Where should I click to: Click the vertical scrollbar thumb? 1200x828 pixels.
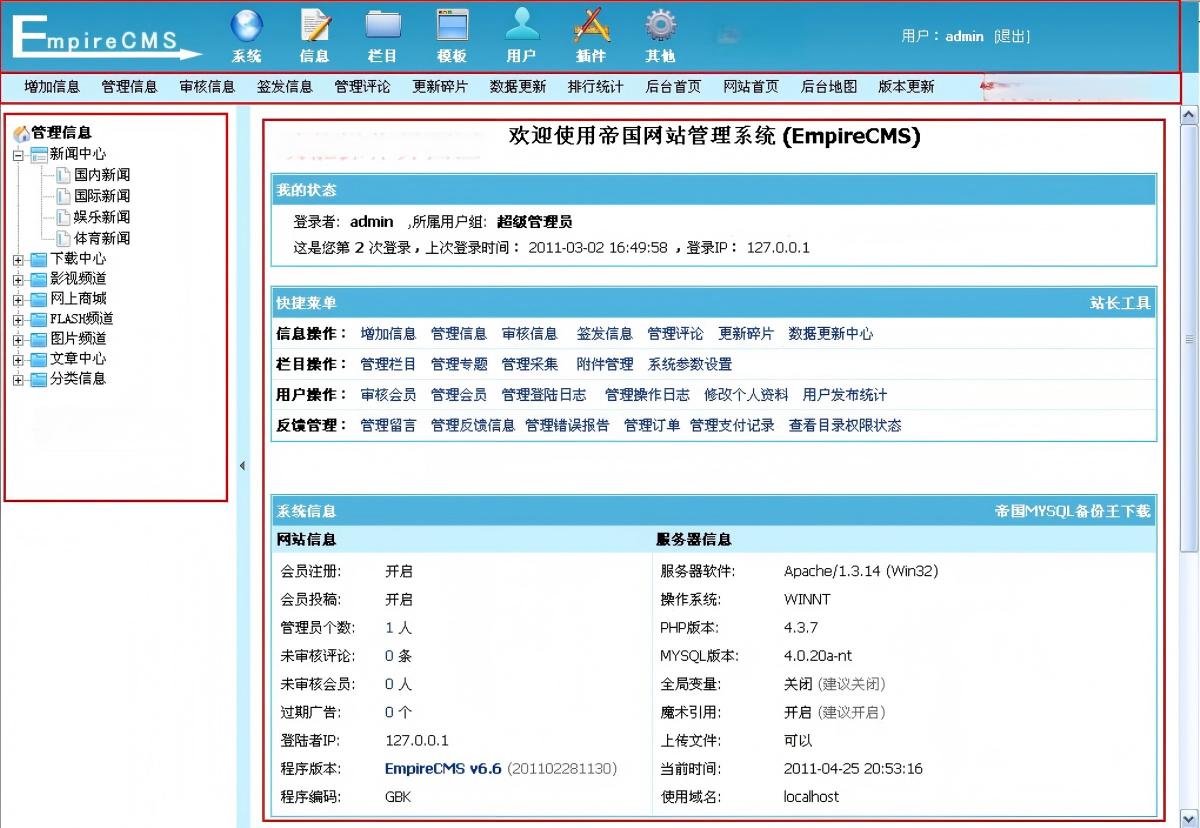tap(1190, 340)
